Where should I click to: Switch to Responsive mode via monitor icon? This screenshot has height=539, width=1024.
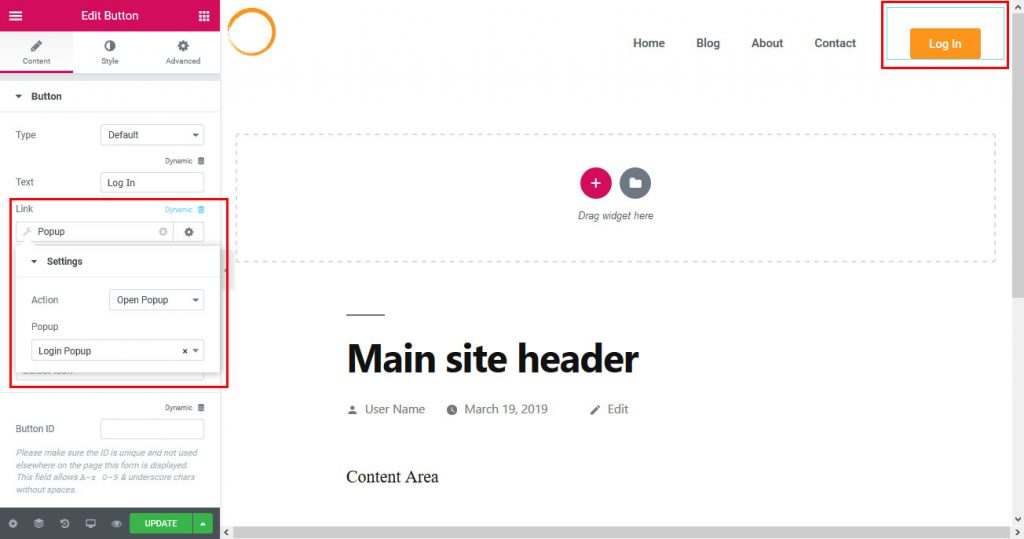tap(91, 524)
